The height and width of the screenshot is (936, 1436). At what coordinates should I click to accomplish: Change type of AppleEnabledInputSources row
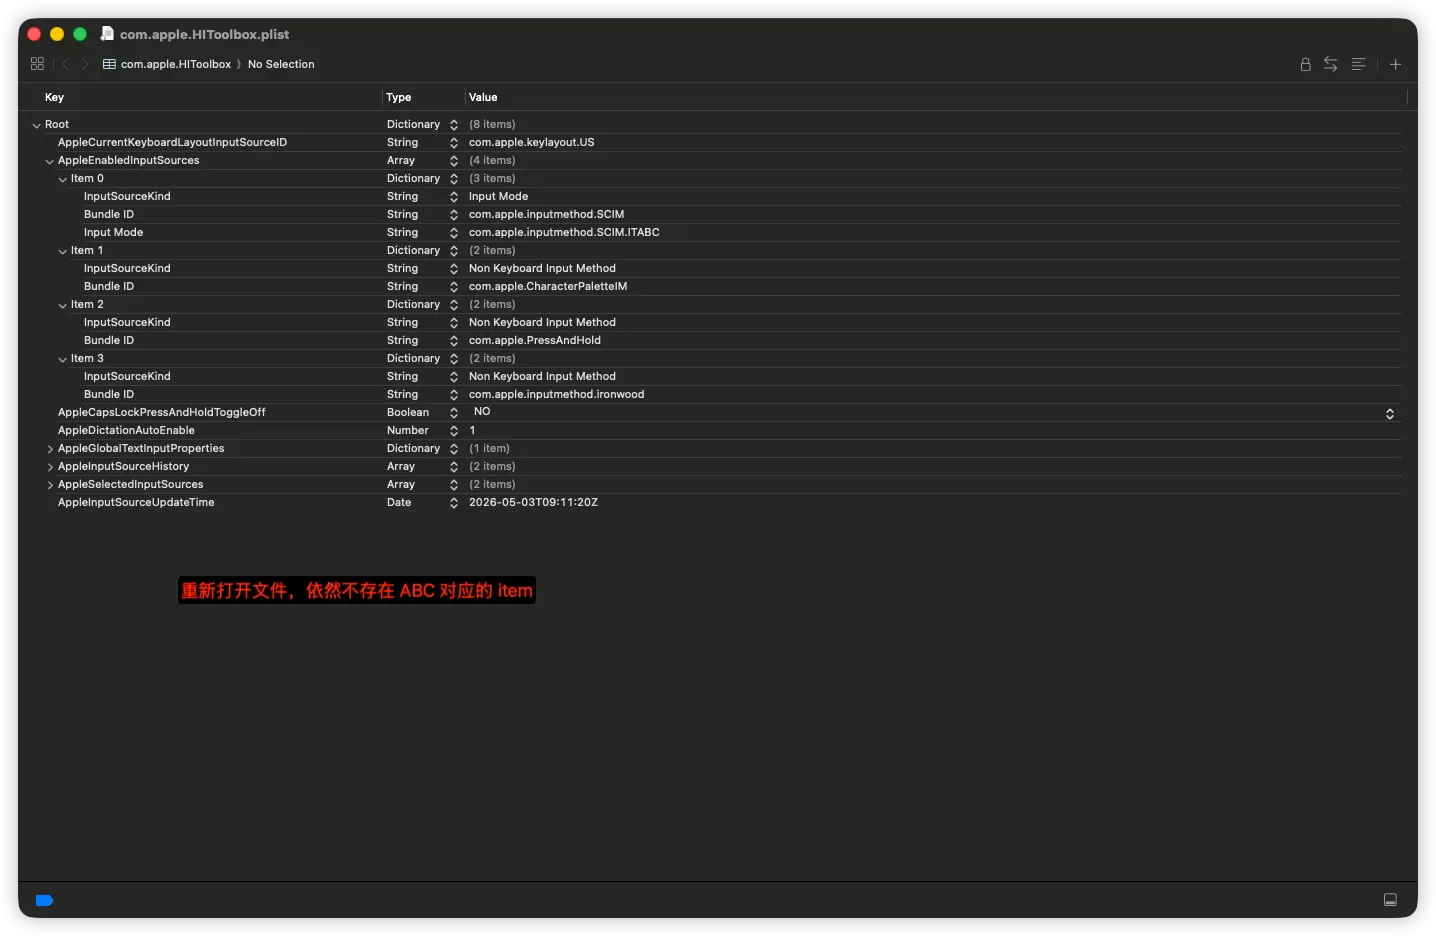click(454, 161)
